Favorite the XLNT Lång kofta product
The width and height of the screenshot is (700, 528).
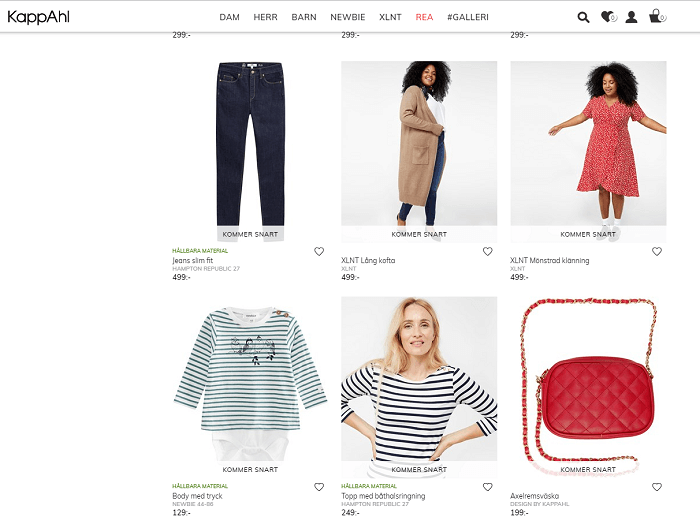pyautogui.click(x=488, y=252)
